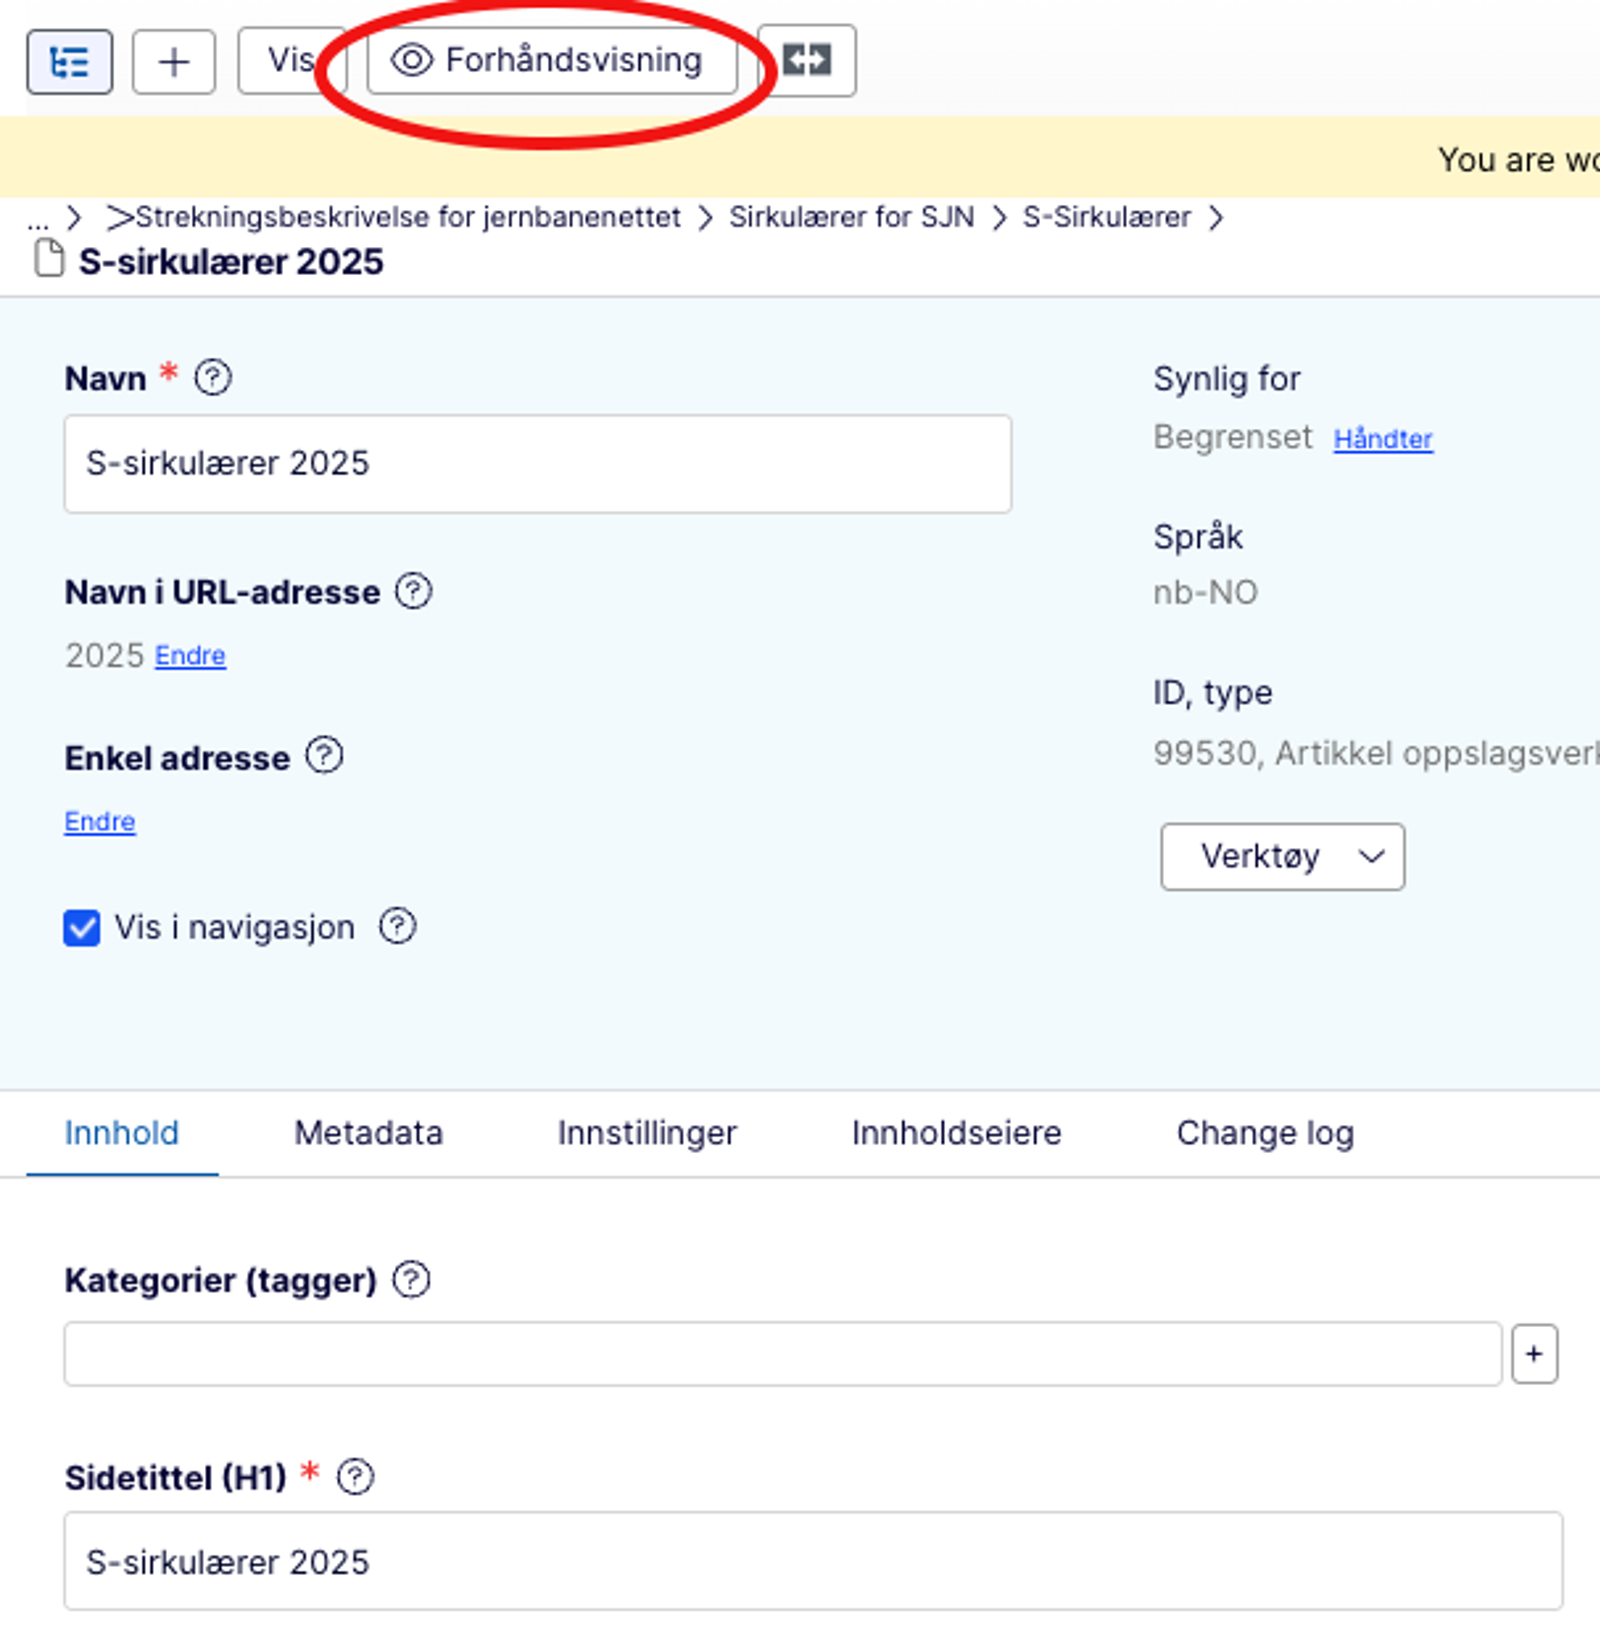Open help icon next to Navn
This screenshot has width=1600, height=1640.
pos(213,378)
